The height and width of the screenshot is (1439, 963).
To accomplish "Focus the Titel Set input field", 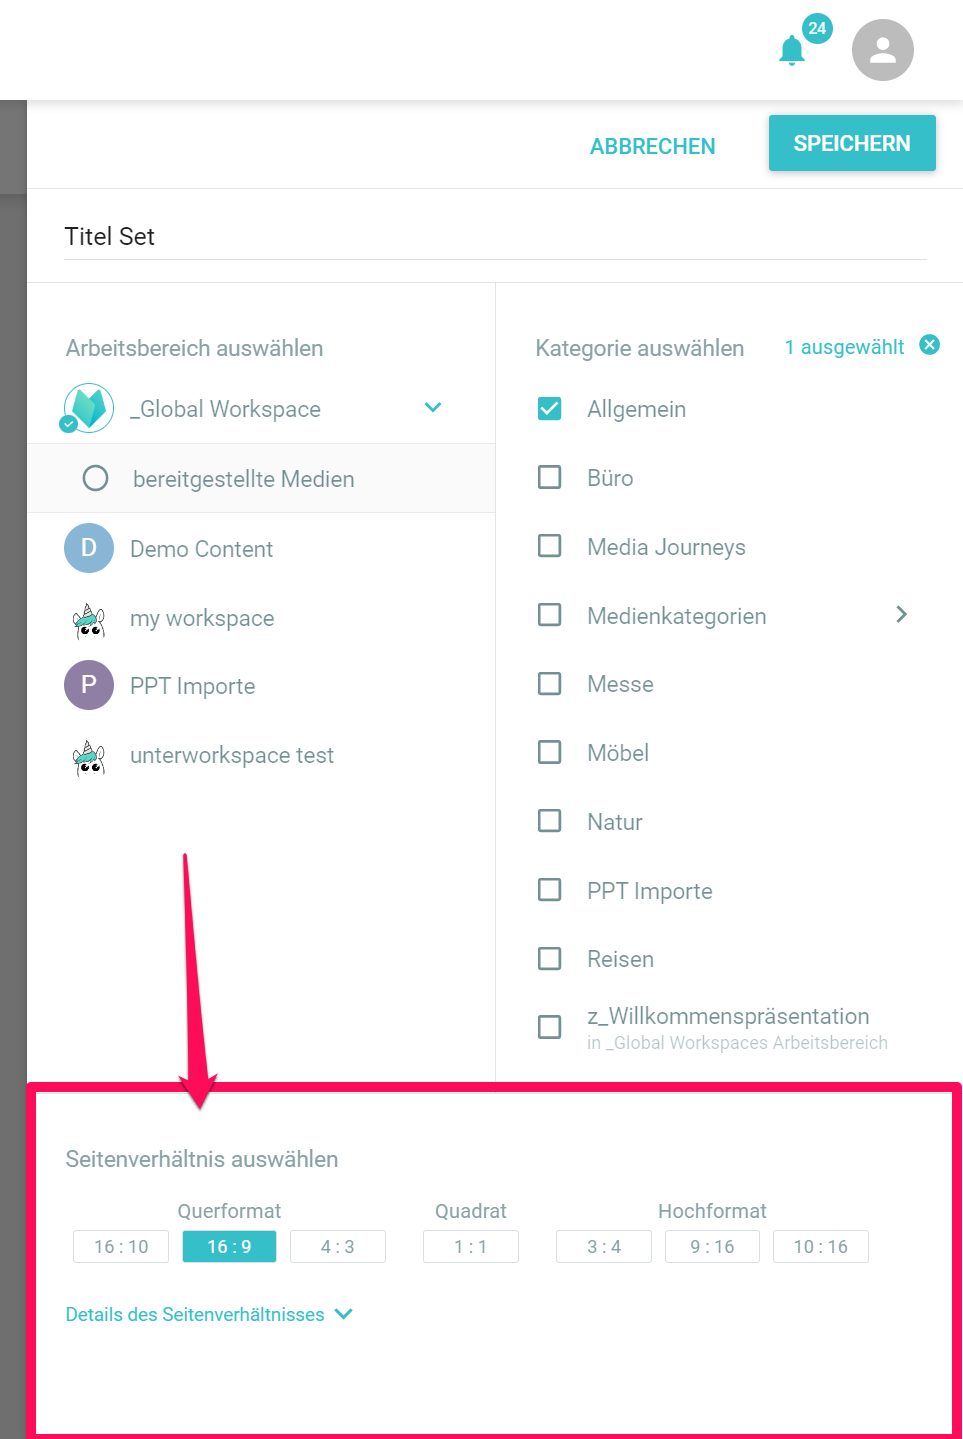I will 495,237.
